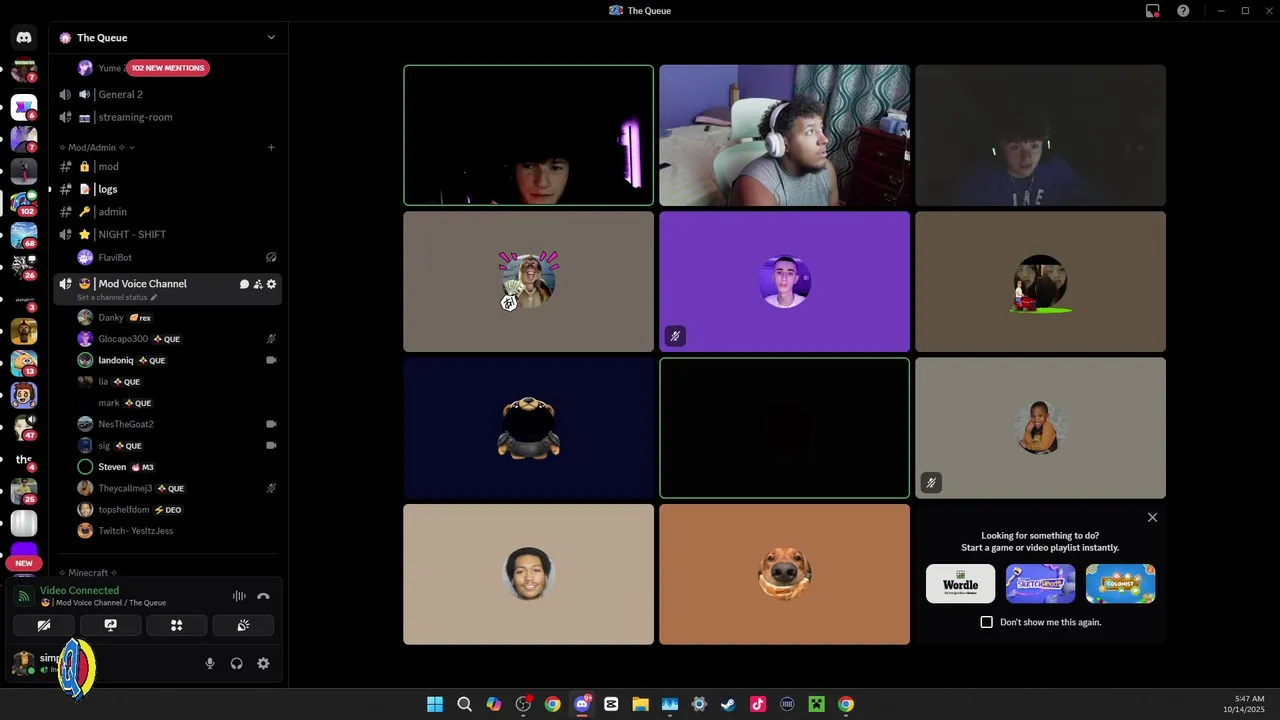Open The Queue server dropdown menu

pos(271,37)
